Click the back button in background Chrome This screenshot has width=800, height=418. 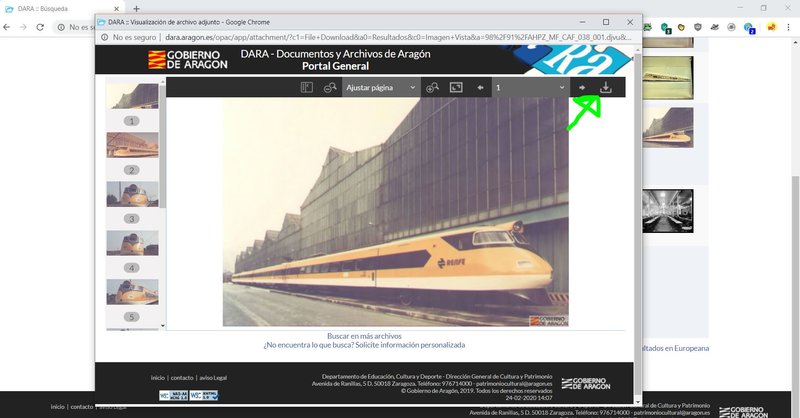pyautogui.click(x=7, y=27)
